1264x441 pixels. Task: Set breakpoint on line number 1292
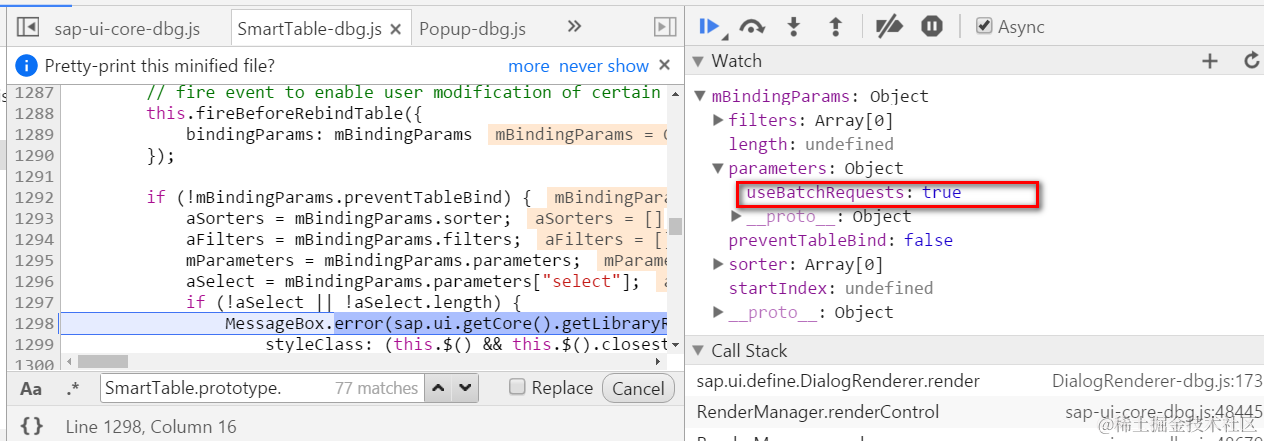tap(32, 197)
